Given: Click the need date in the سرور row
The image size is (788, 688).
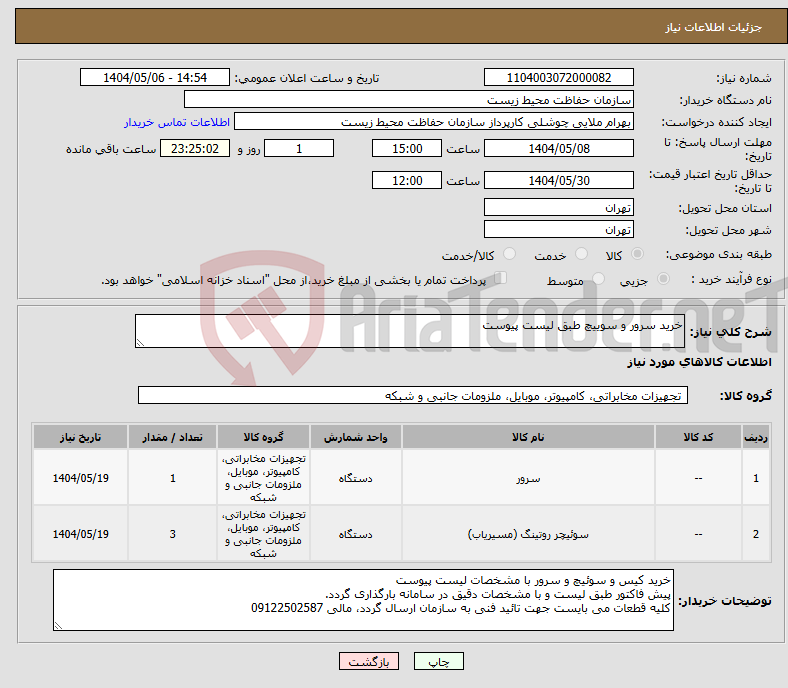Looking at the screenshot, I should 80,478.
